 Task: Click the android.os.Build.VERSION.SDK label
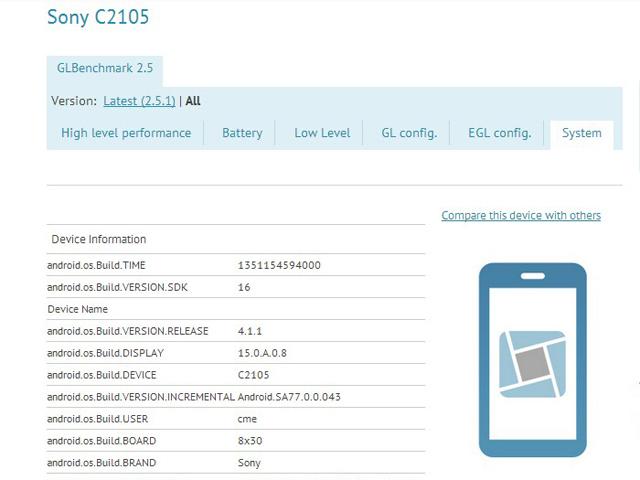(x=113, y=287)
